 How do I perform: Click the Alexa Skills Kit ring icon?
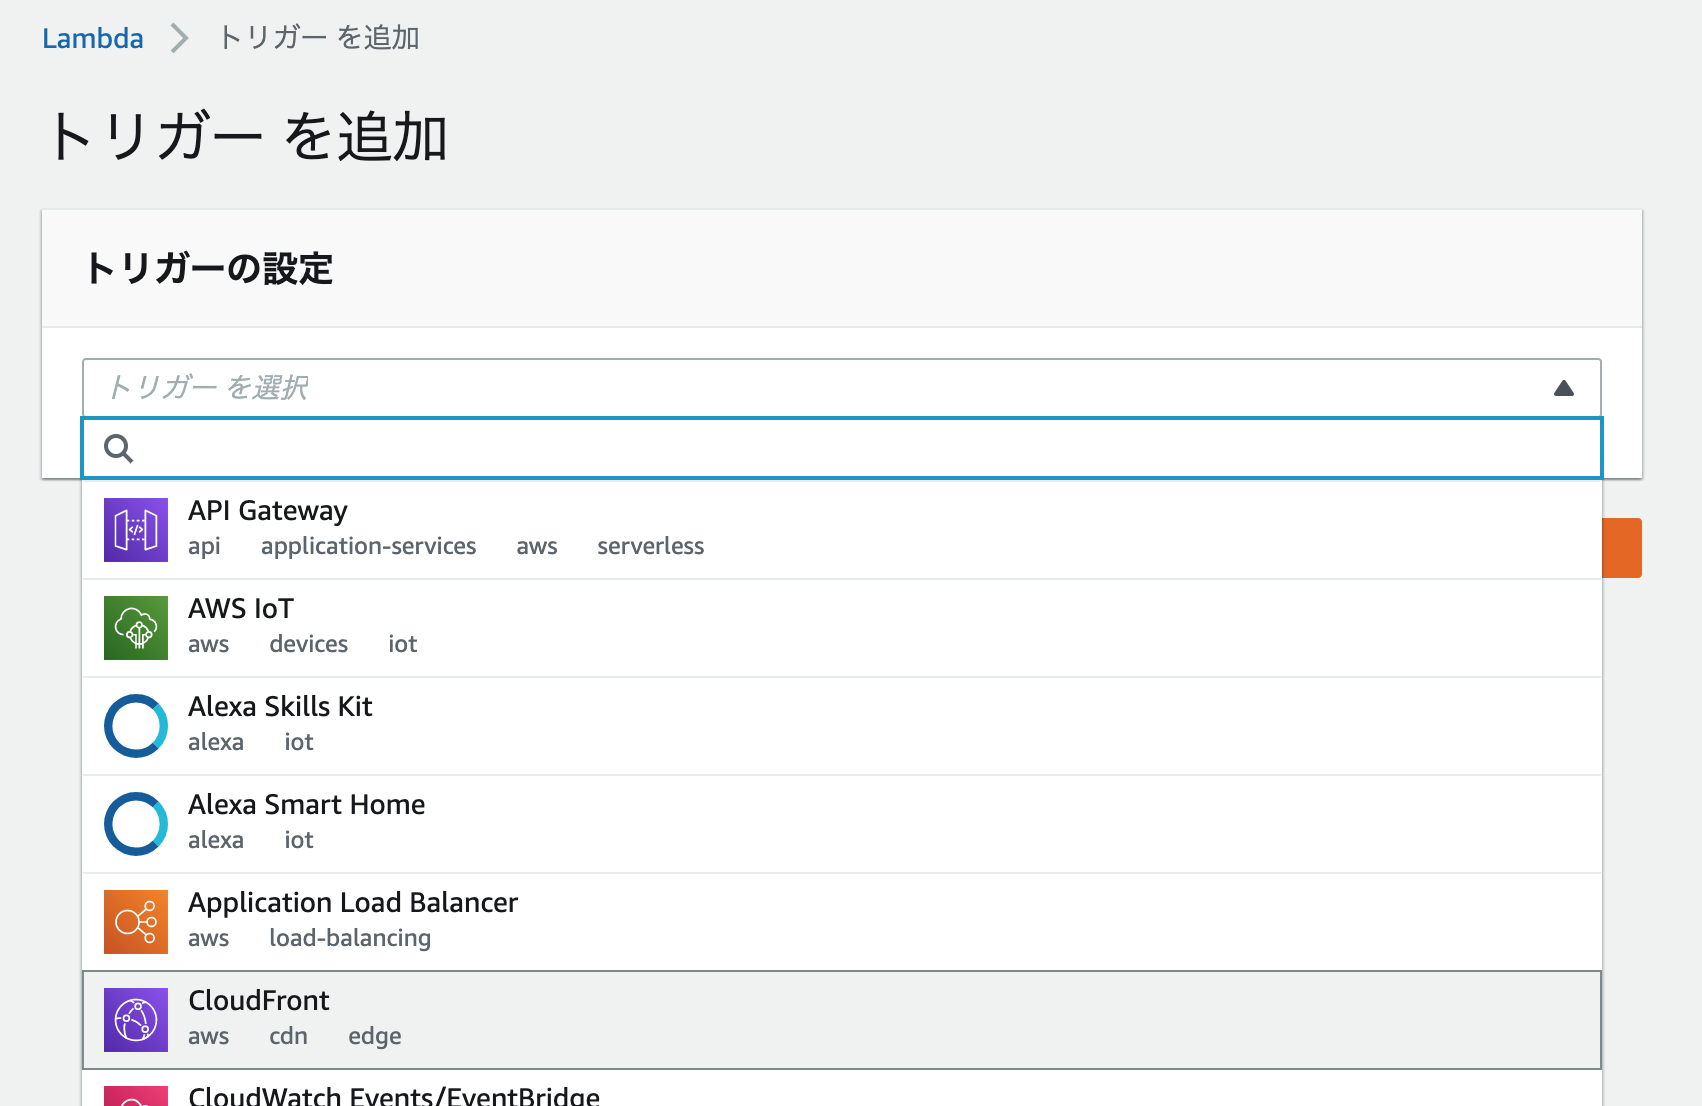pyautogui.click(x=136, y=726)
